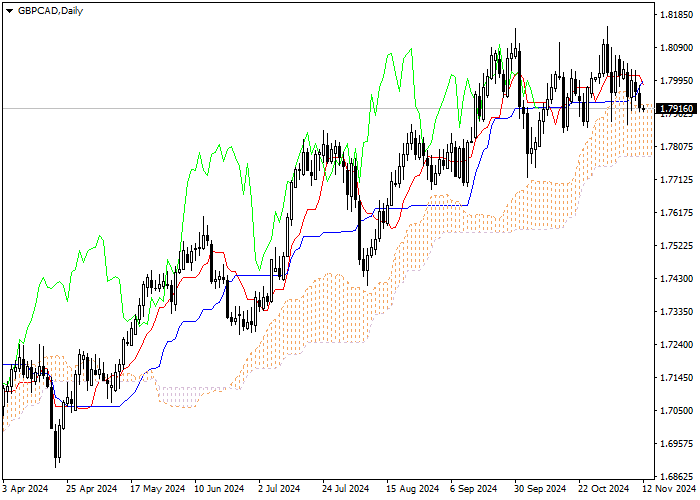Click the 3 Apr 2024 date label
The height and width of the screenshot is (500, 700).
point(25,489)
